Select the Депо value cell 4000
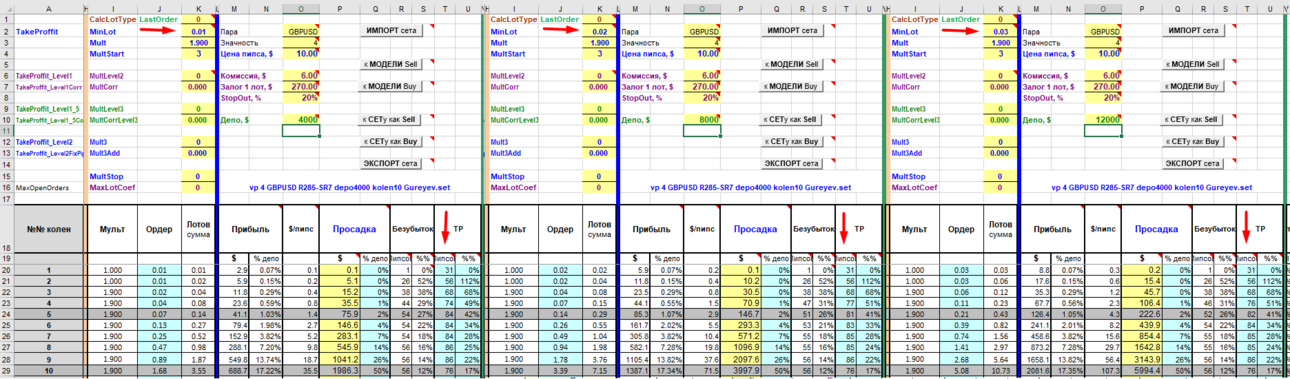The width and height of the screenshot is (1290, 379). tap(301, 120)
